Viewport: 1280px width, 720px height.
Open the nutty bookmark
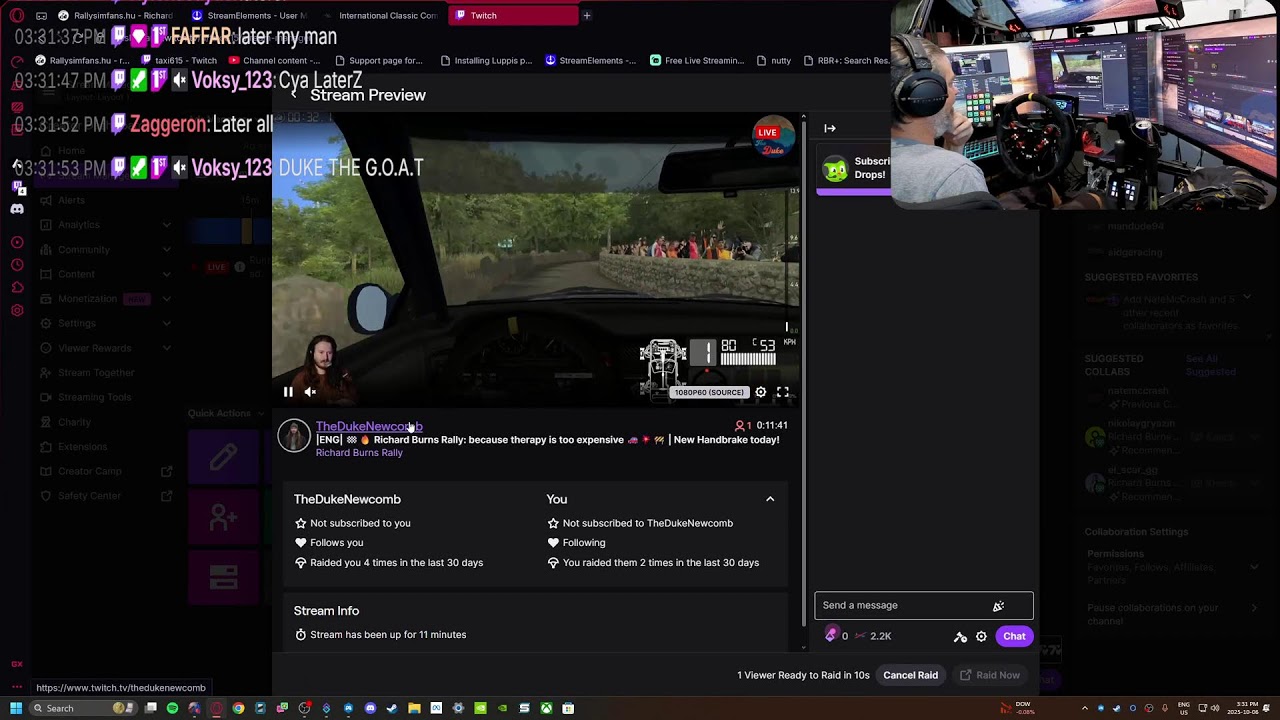(x=774, y=60)
